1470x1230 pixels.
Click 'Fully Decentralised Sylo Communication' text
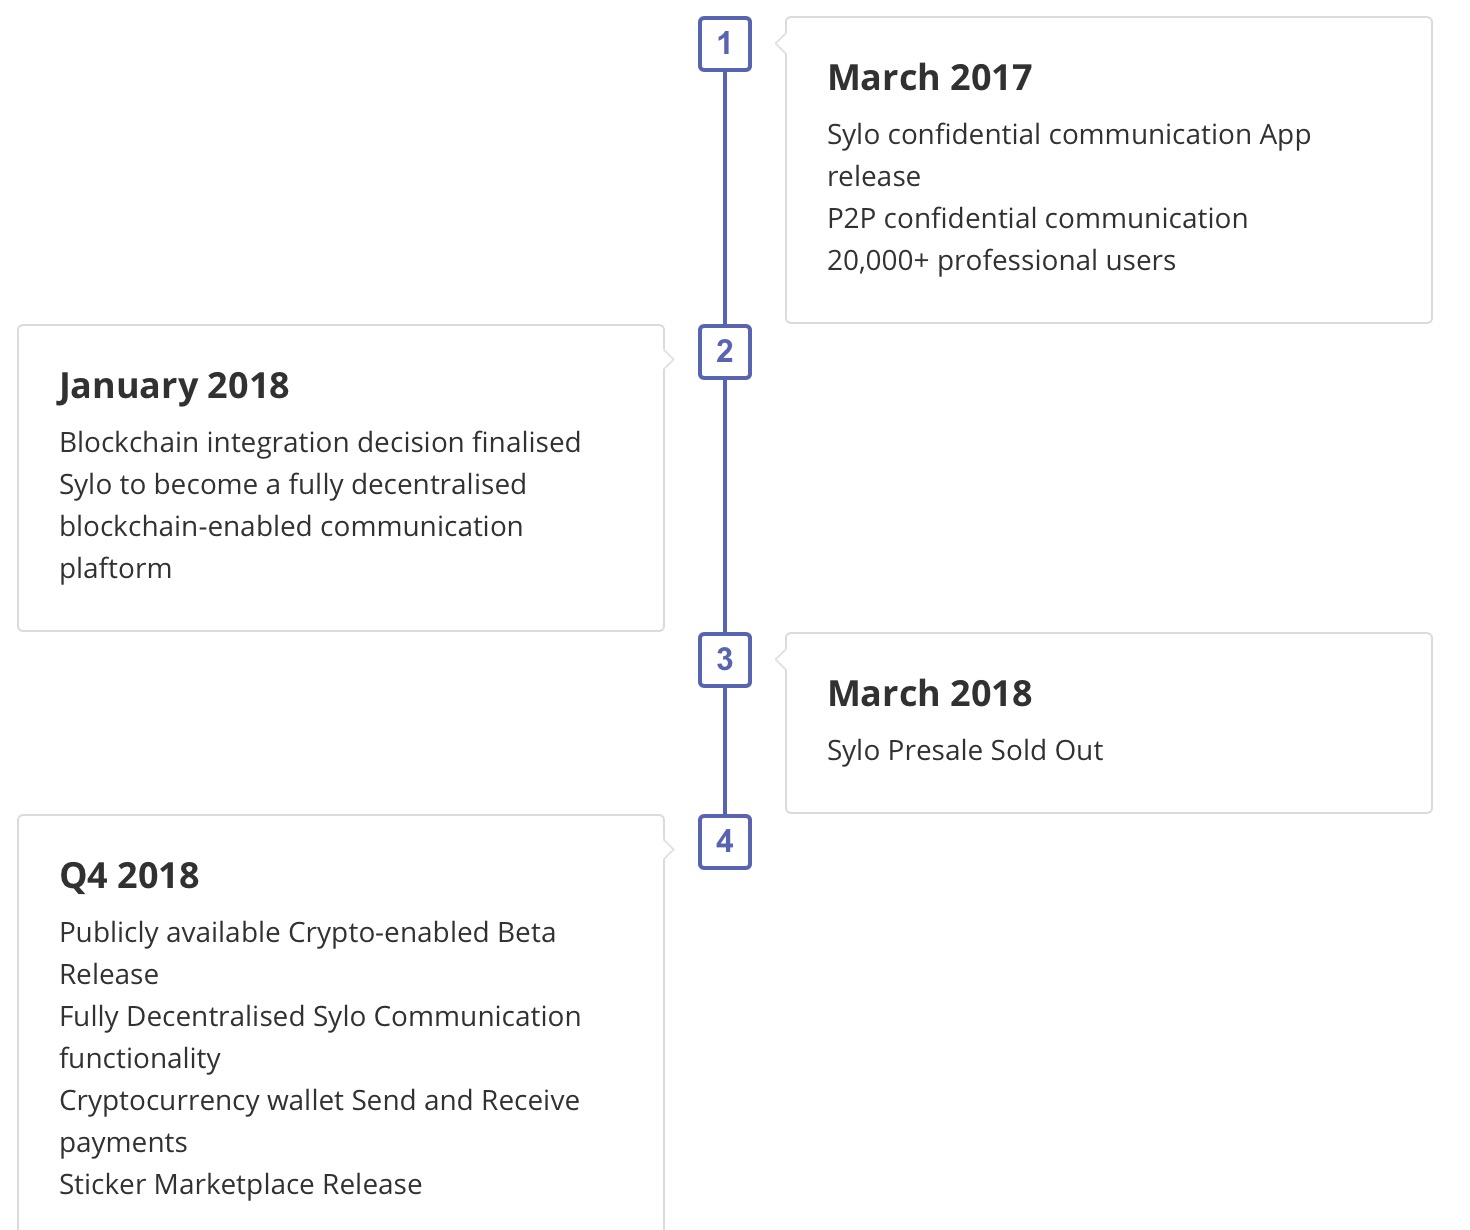(320, 1017)
